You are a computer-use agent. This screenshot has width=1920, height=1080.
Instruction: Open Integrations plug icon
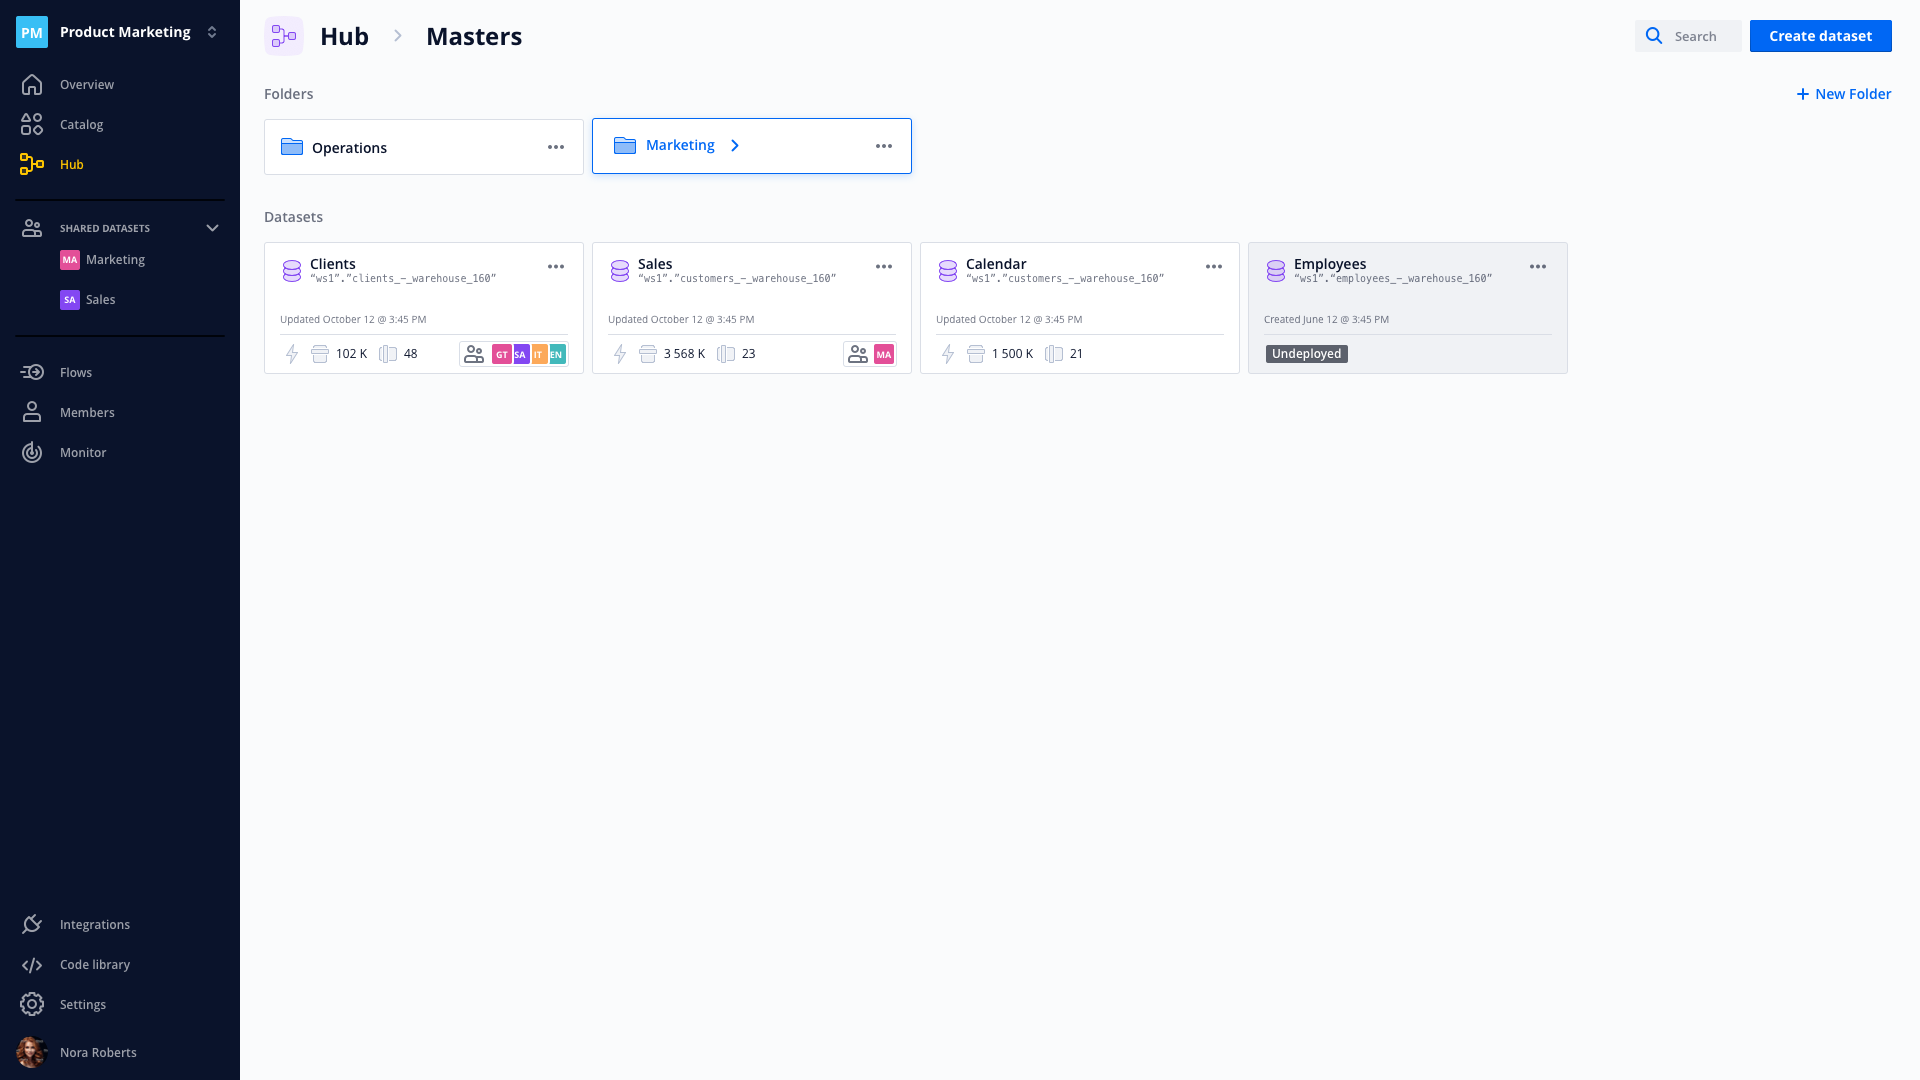coord(32,924)
